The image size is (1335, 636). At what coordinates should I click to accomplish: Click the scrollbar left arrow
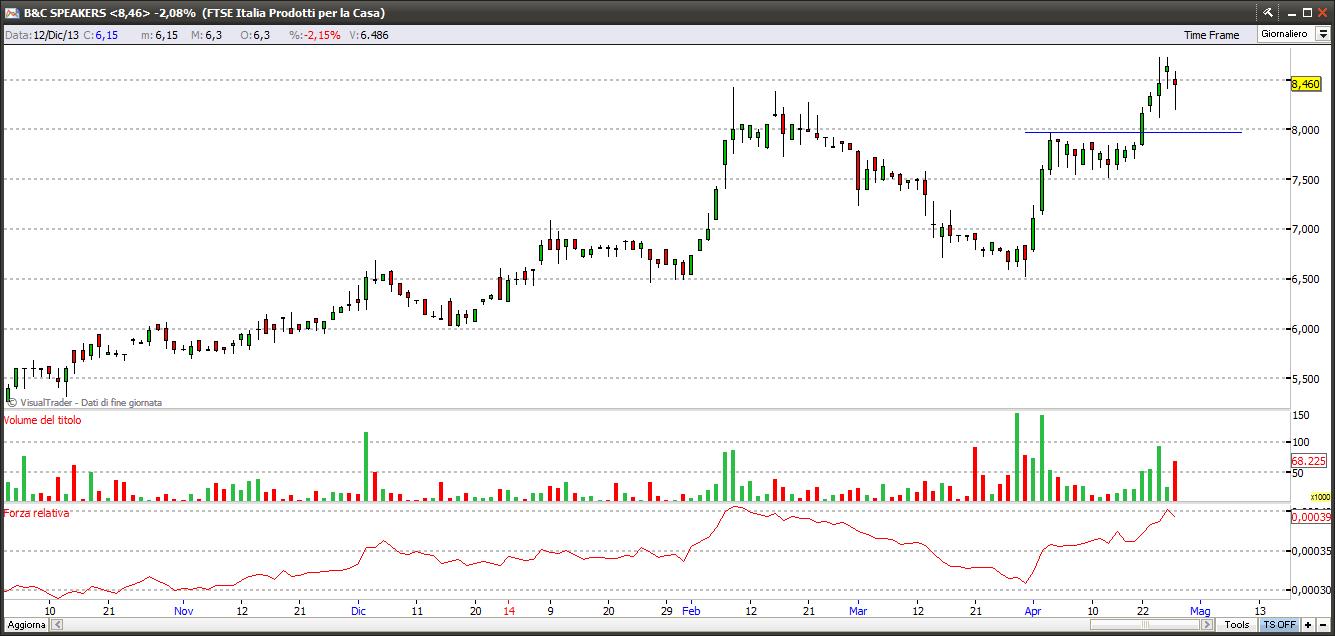click(x=57, y=625)
